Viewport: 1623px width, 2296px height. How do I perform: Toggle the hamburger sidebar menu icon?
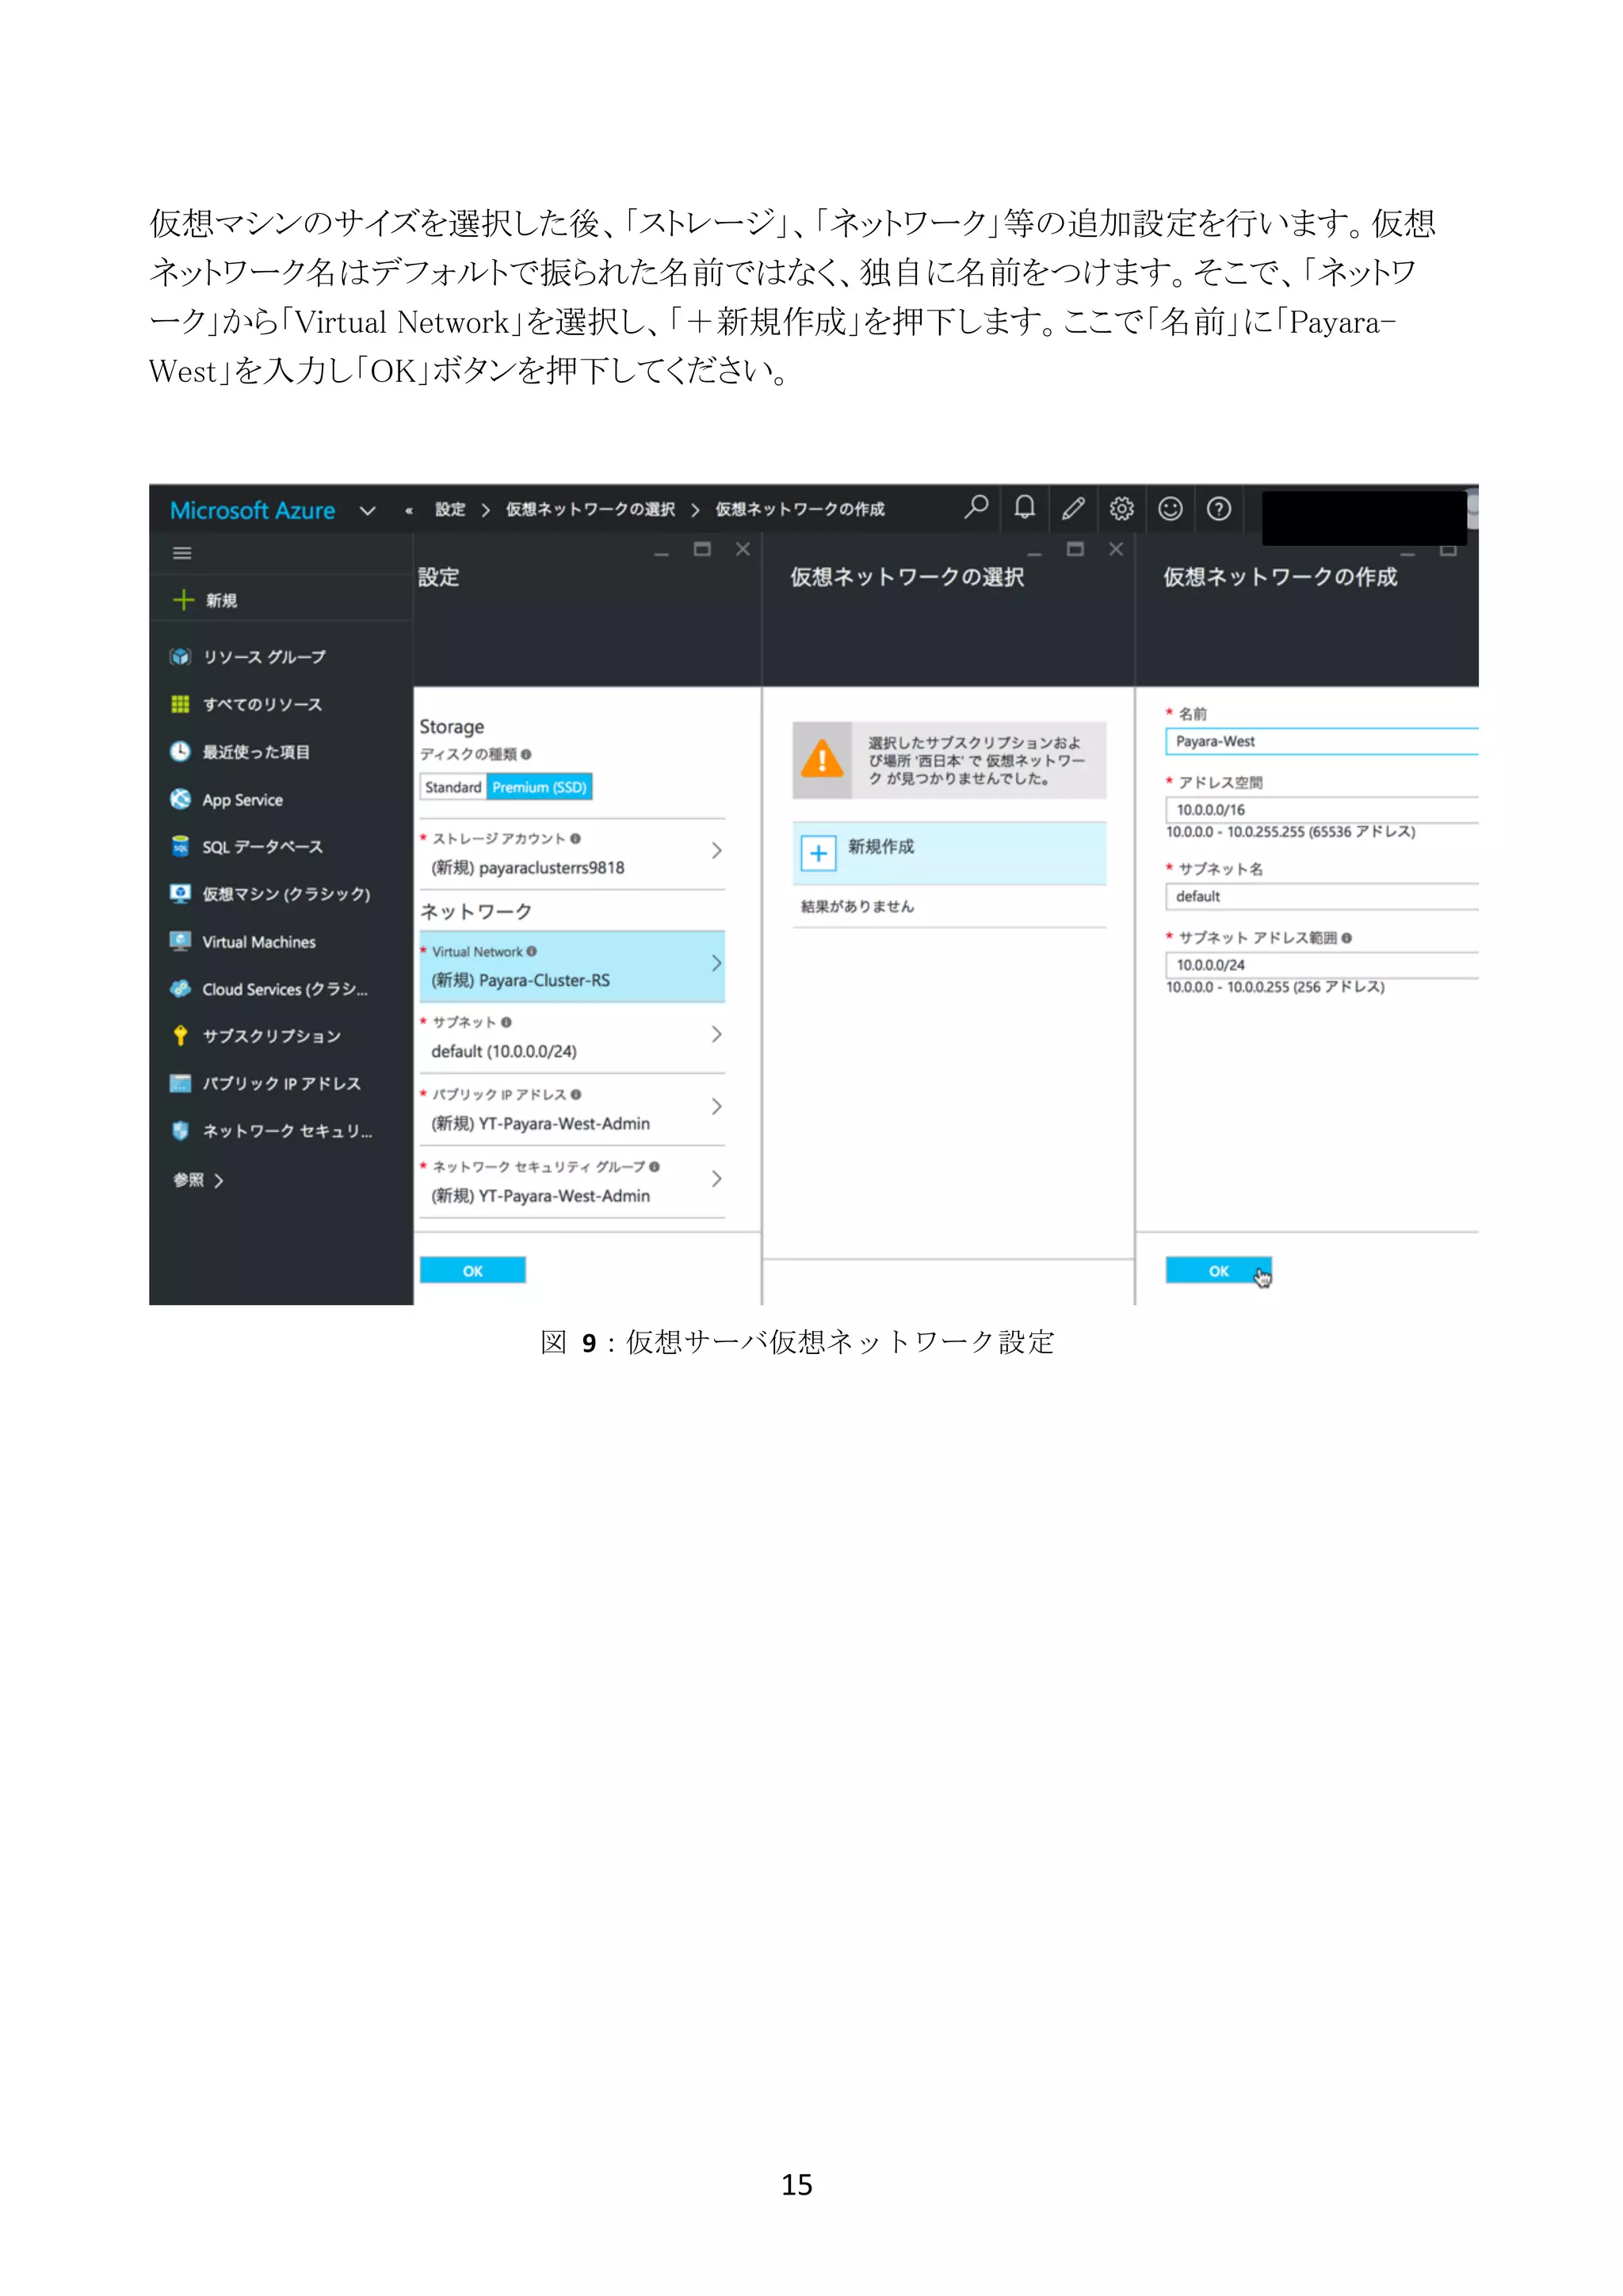tap(182, 553)
